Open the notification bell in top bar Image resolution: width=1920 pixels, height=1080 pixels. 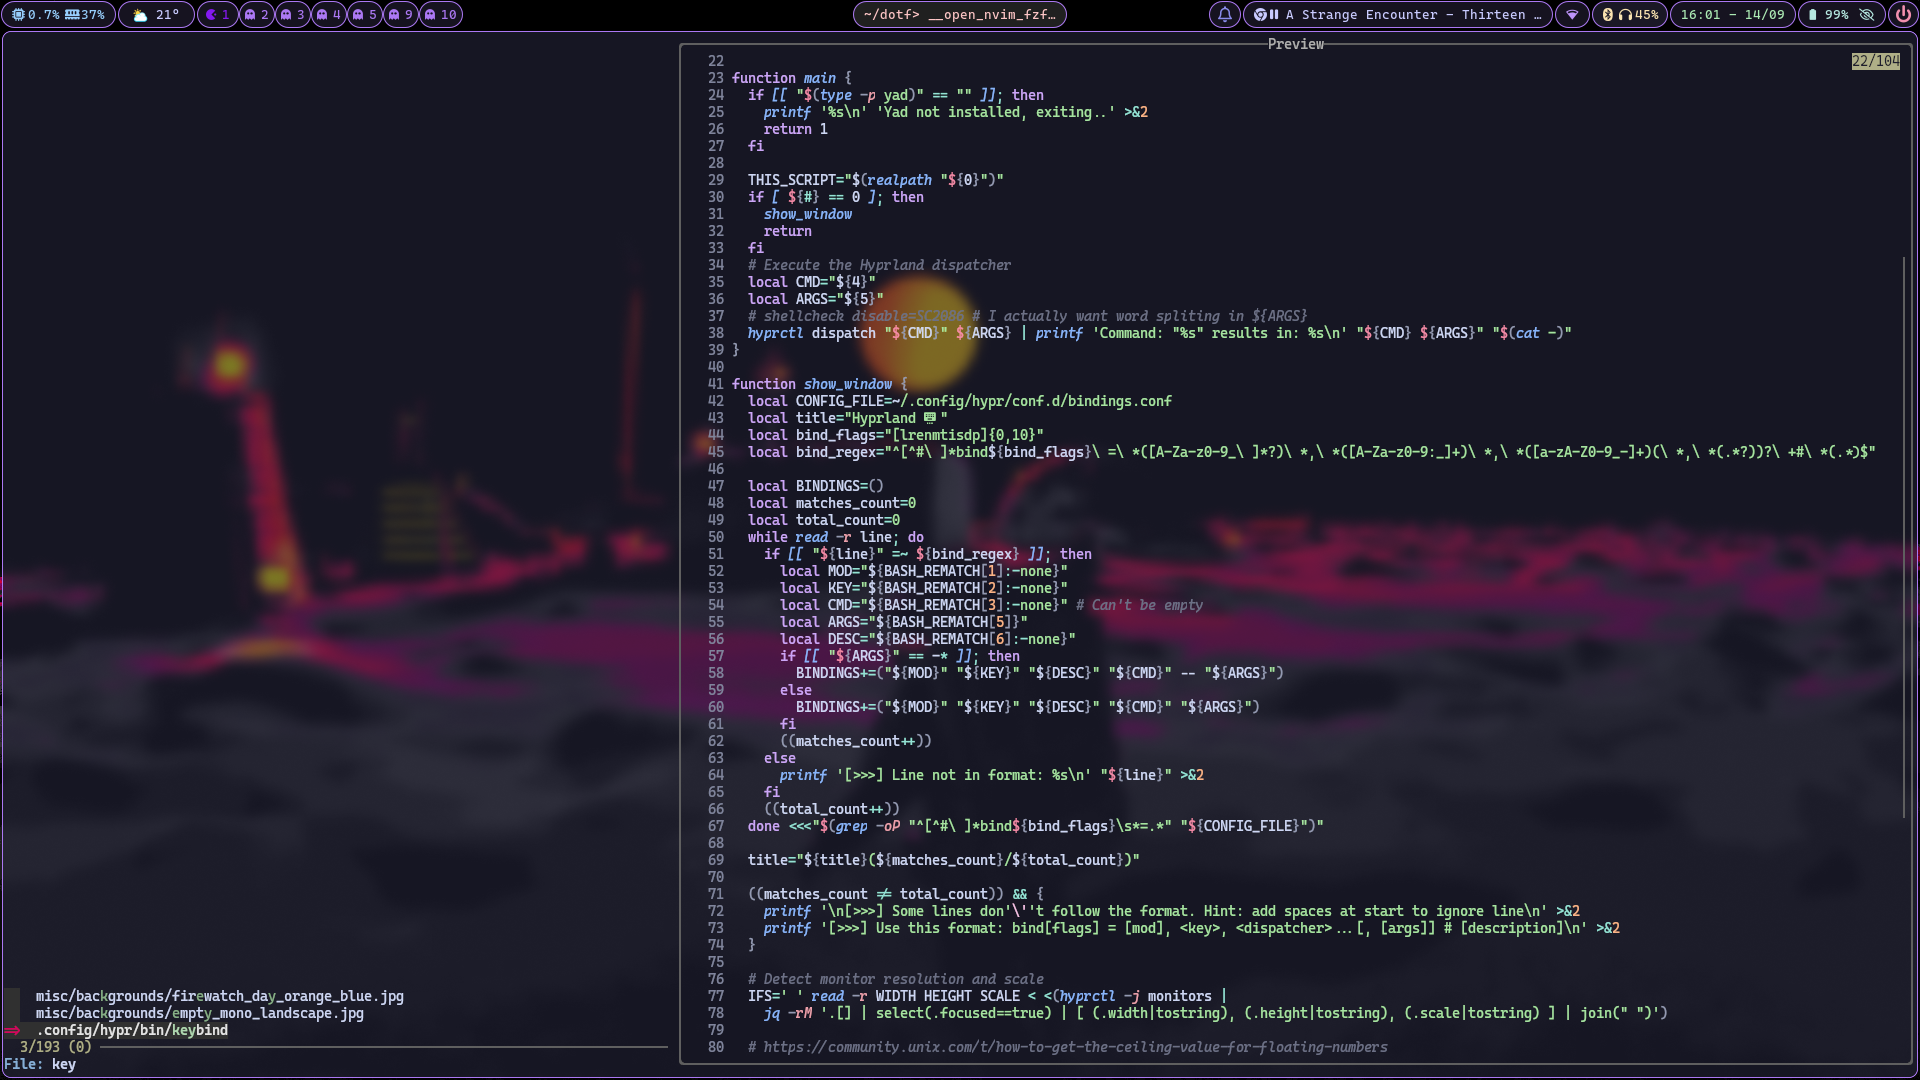click(x=1224, y=15)
